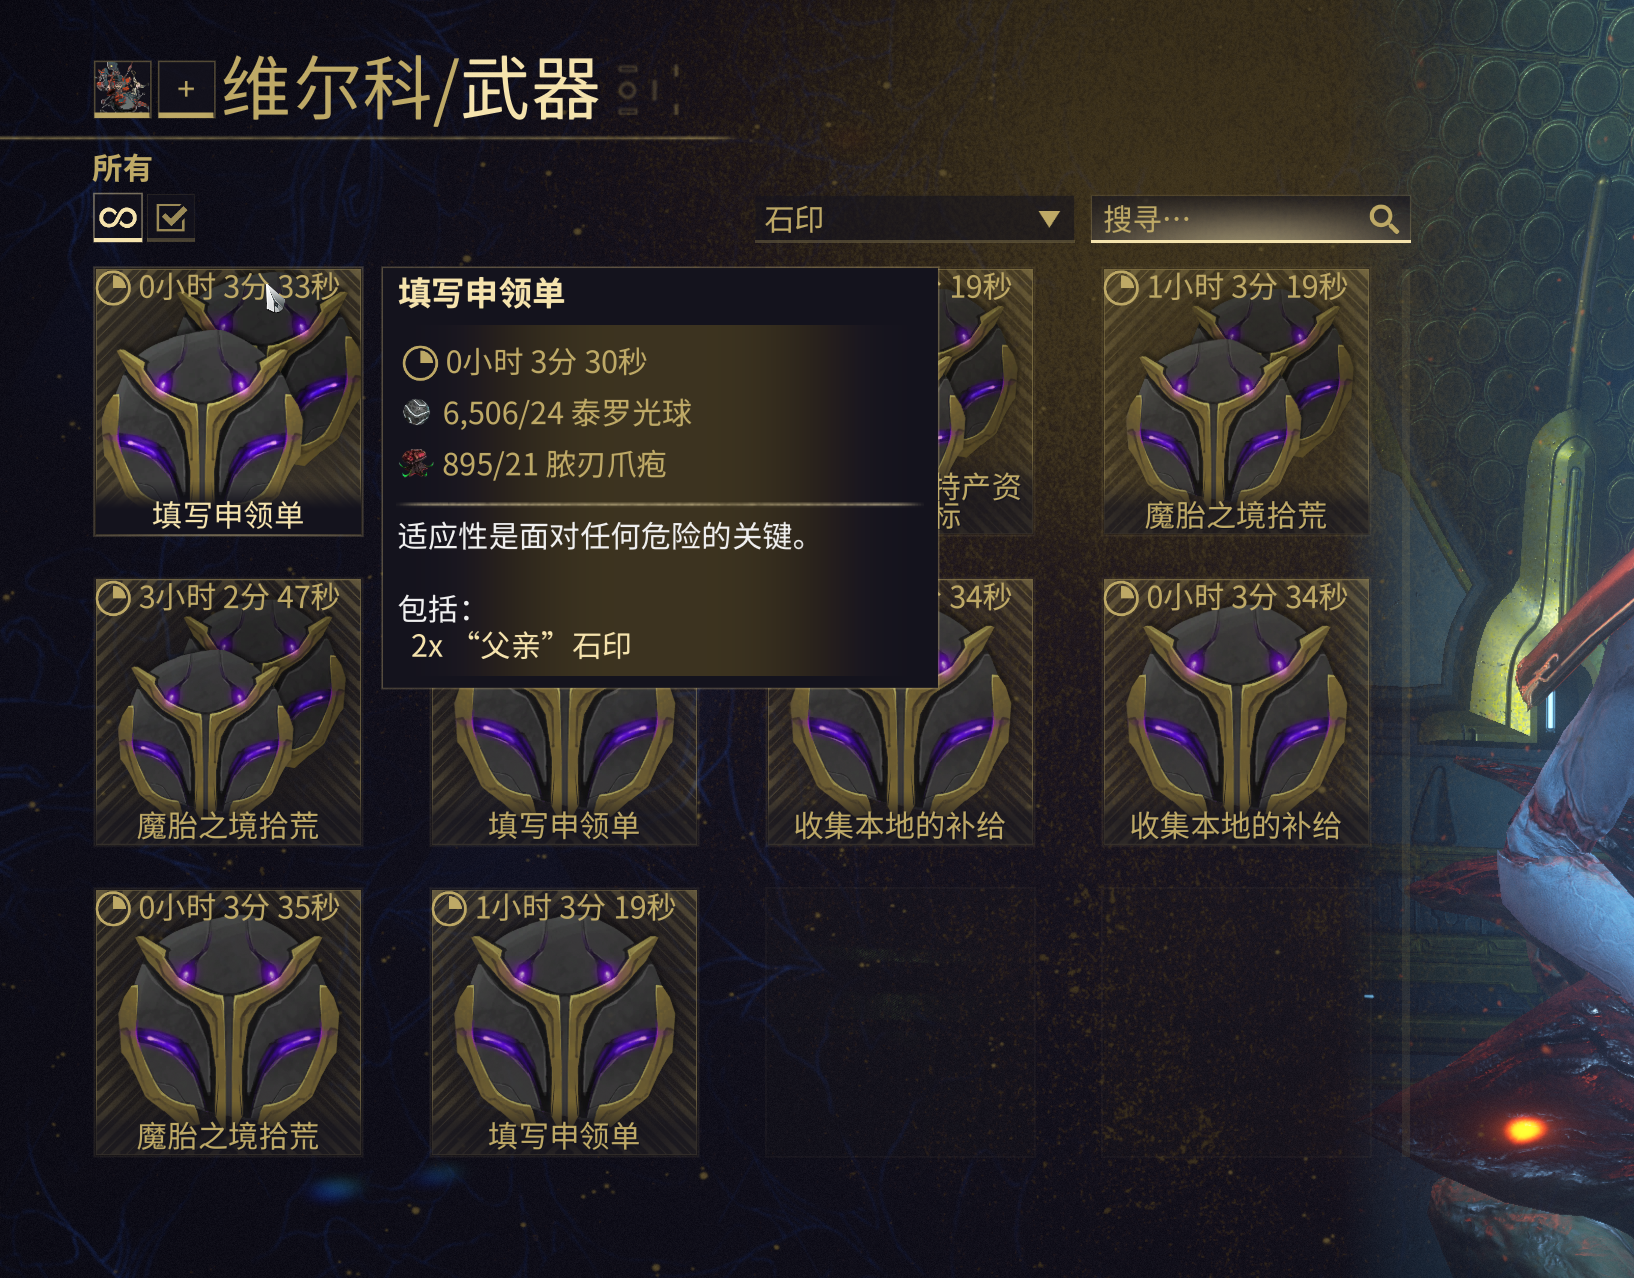Image resolution: width=1634 pixels, height=1278 pixels.
Task: Select 魔胎之境拾荒 item with 3小时2分47秒
Action: (x=228, y=712)
